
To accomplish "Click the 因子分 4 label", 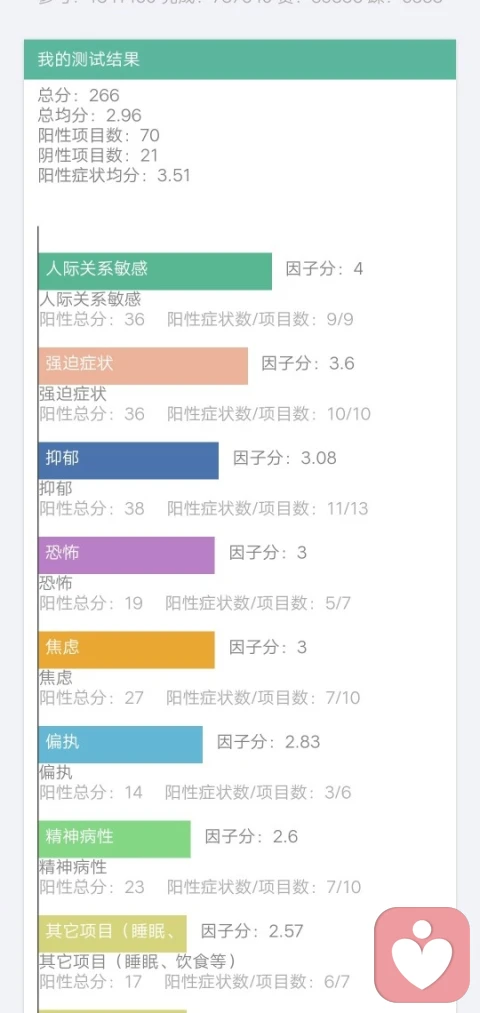I will pyautogui.click(x=324, y=269).
